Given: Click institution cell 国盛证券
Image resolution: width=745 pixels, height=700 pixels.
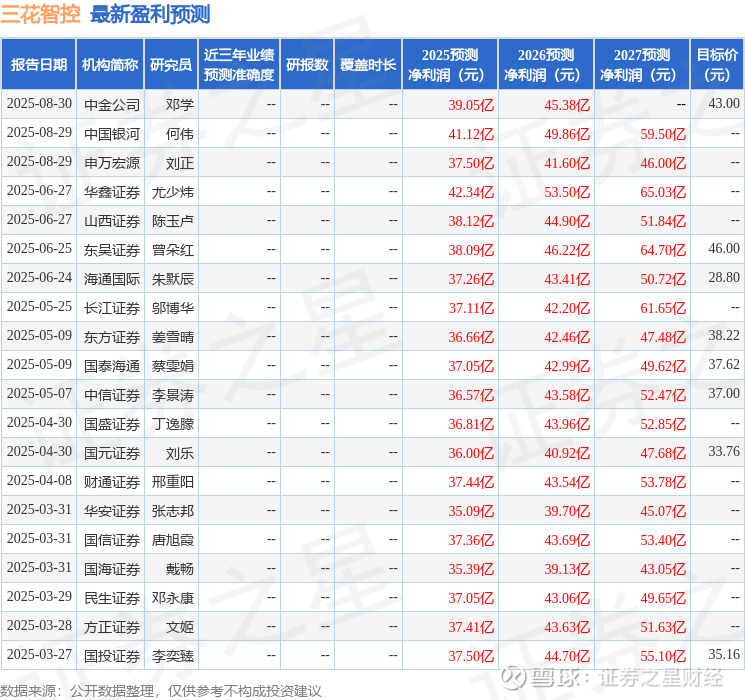Looking at the screenshot, I should point(112,423).
